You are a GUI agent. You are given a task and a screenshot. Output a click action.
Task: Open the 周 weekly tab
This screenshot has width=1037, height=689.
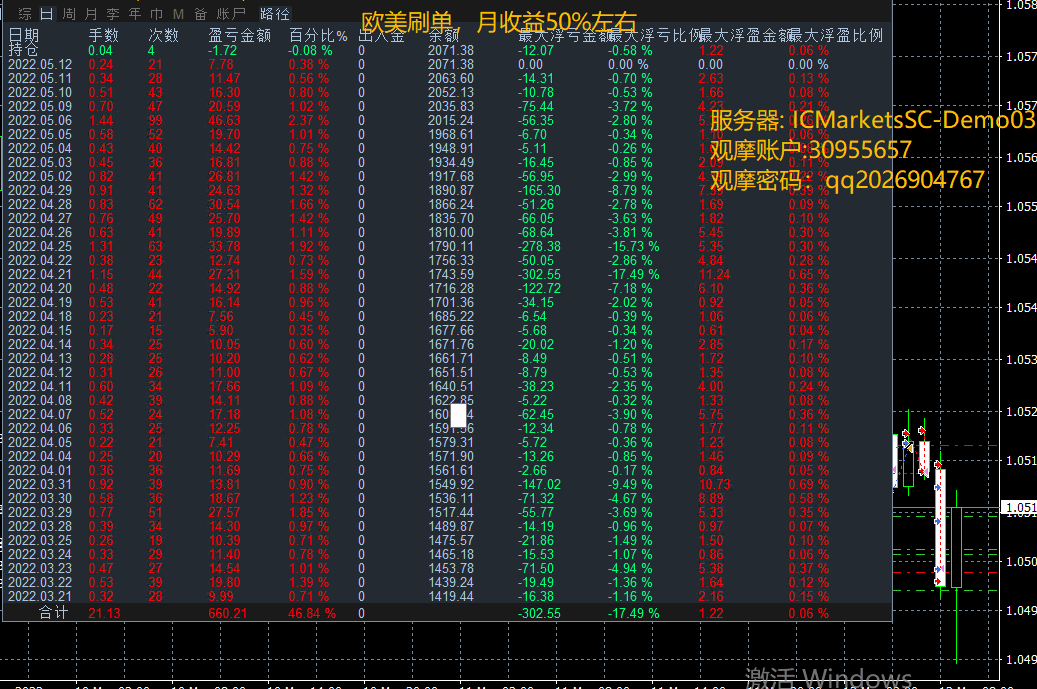pos(69,14)
